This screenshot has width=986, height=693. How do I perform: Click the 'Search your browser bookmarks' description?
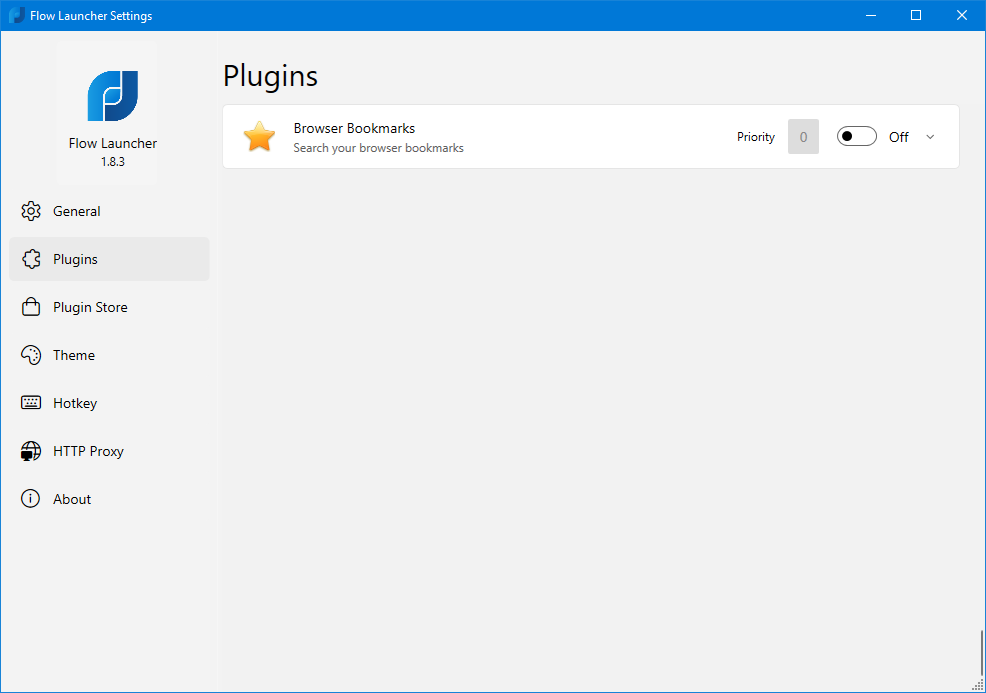tap(378, 148)
